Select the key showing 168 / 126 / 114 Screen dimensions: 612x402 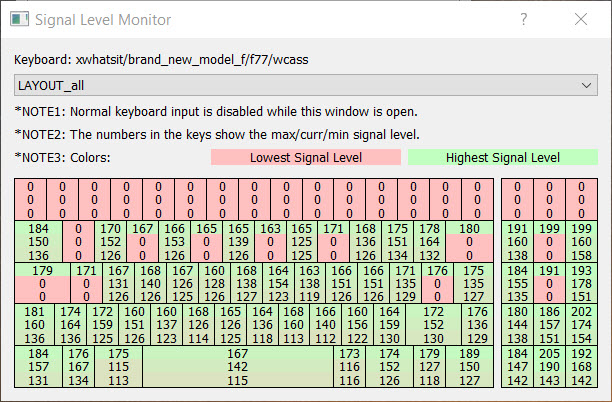pos(199,325)
